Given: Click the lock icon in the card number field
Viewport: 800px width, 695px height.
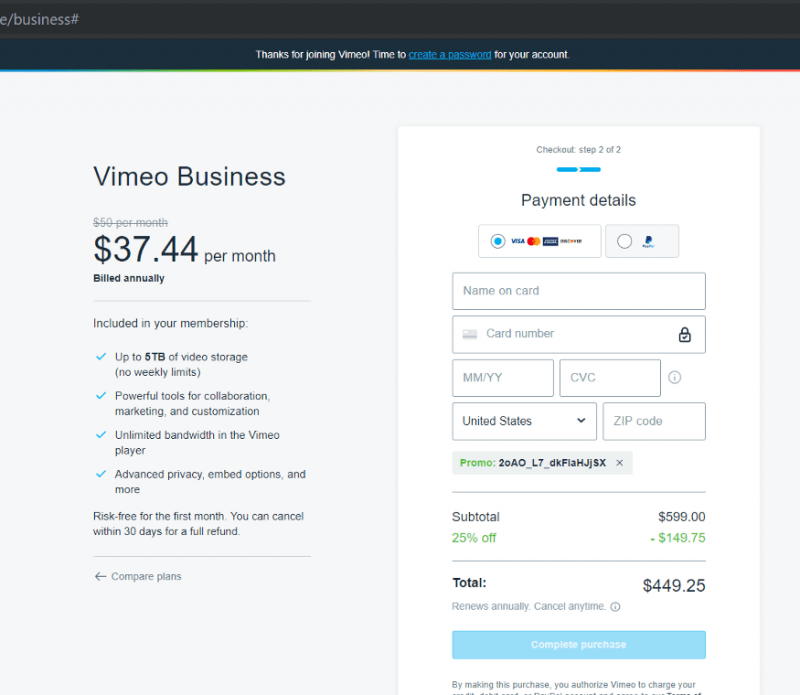Looking at the screenshot, I should point(685,334).
